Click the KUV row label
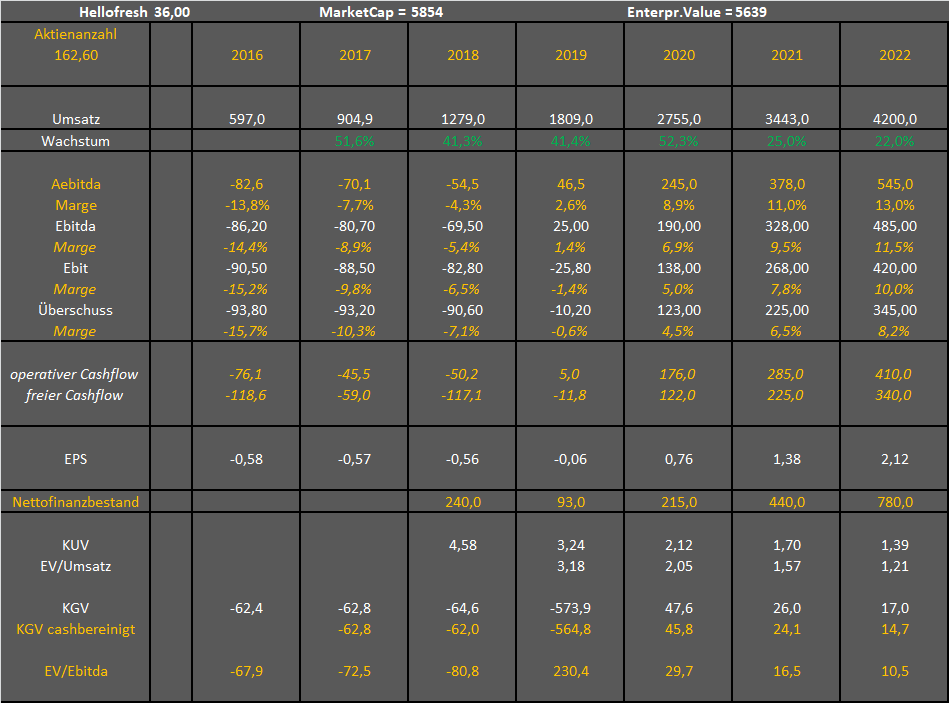Viewport: 949px width, 703px height. click(x=76, y=545)
